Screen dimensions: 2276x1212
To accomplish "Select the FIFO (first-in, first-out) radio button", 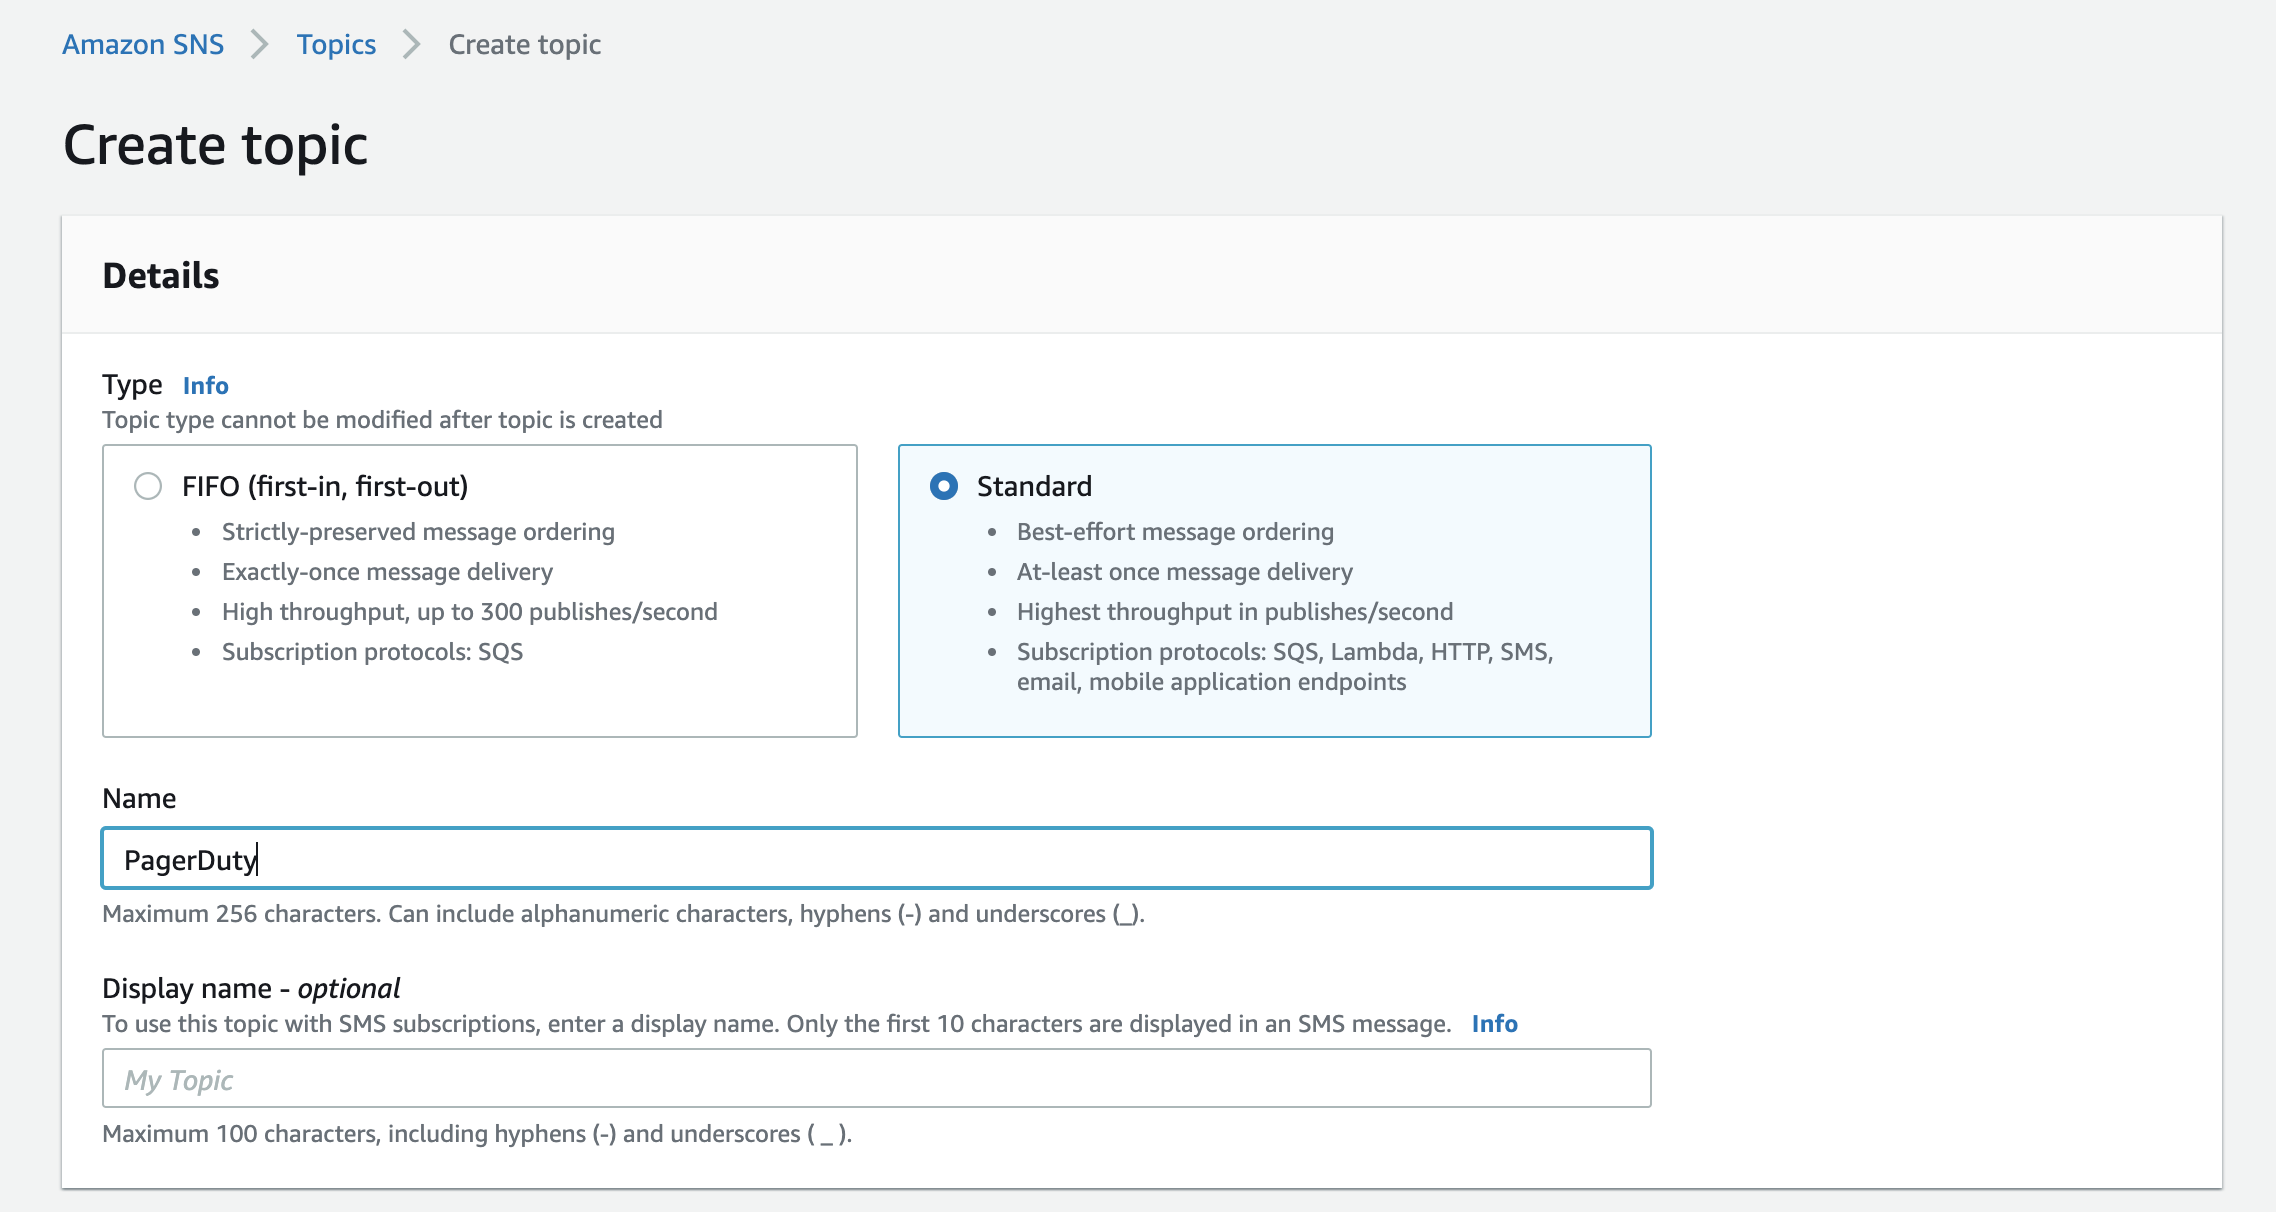I will click(148, 486).
